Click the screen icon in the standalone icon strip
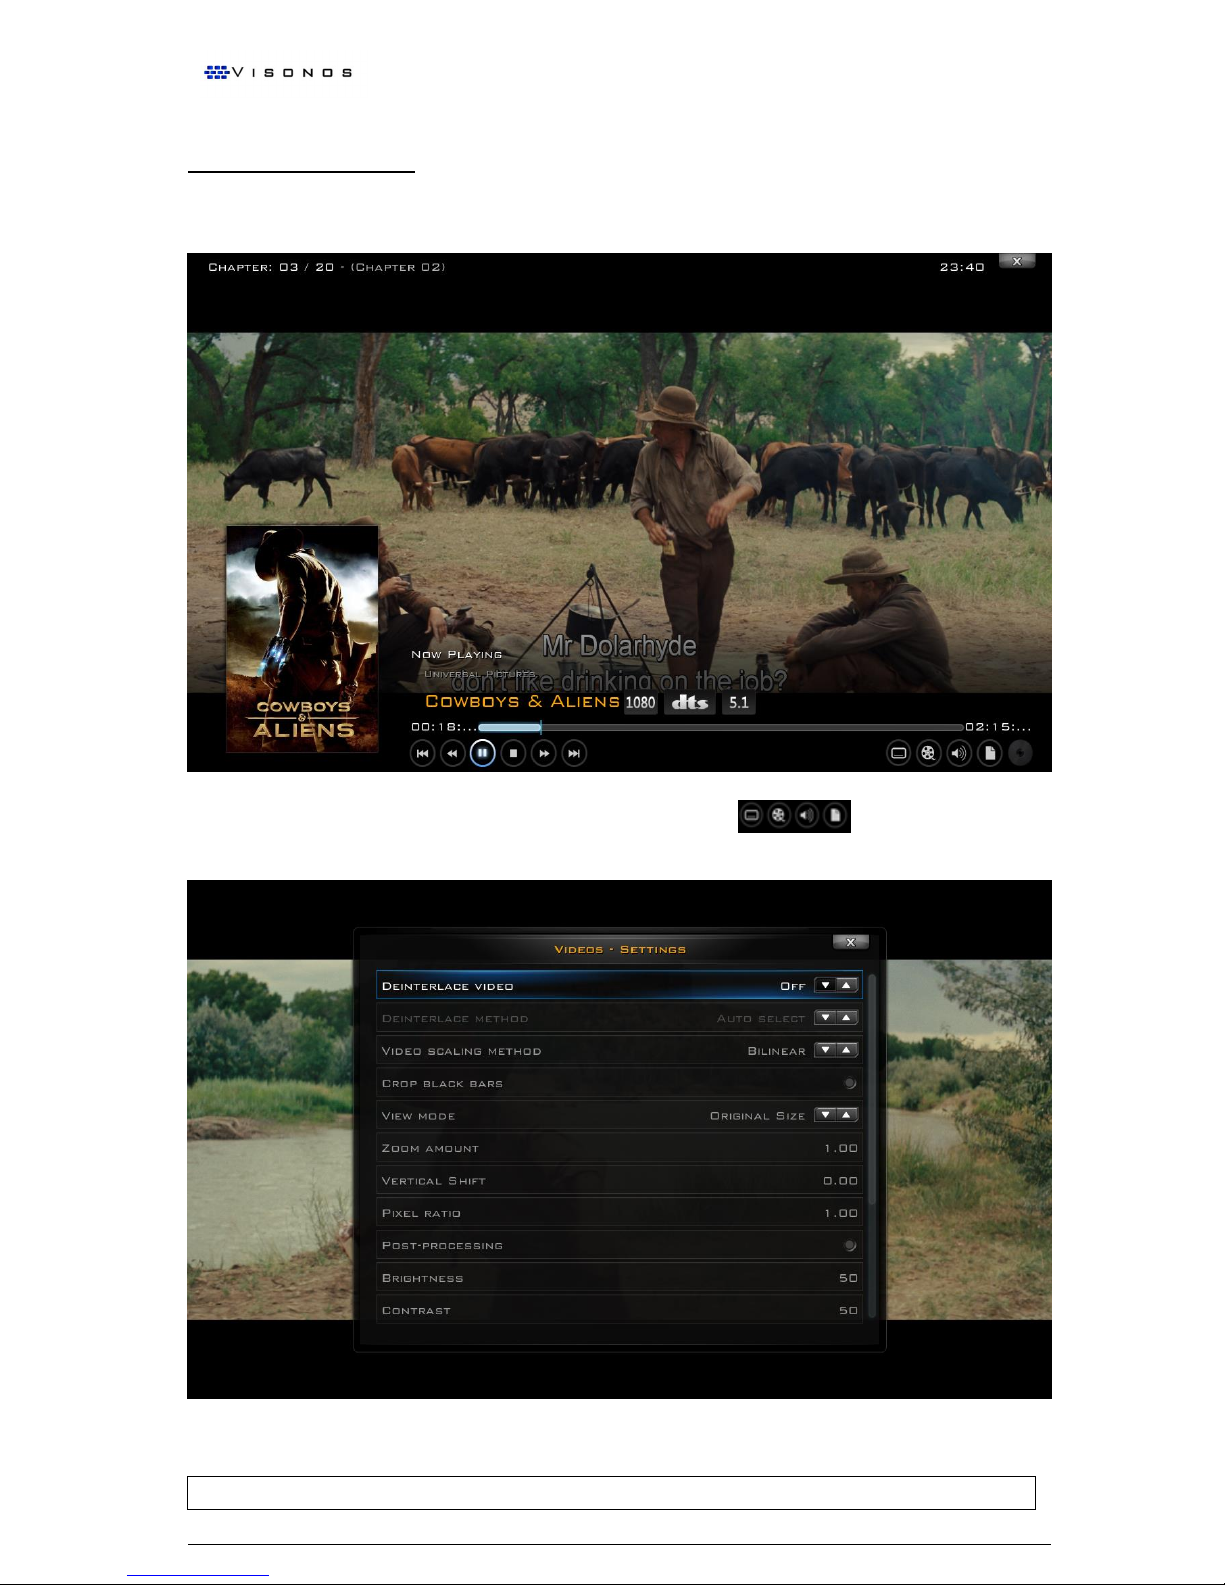 coord(752,816)
